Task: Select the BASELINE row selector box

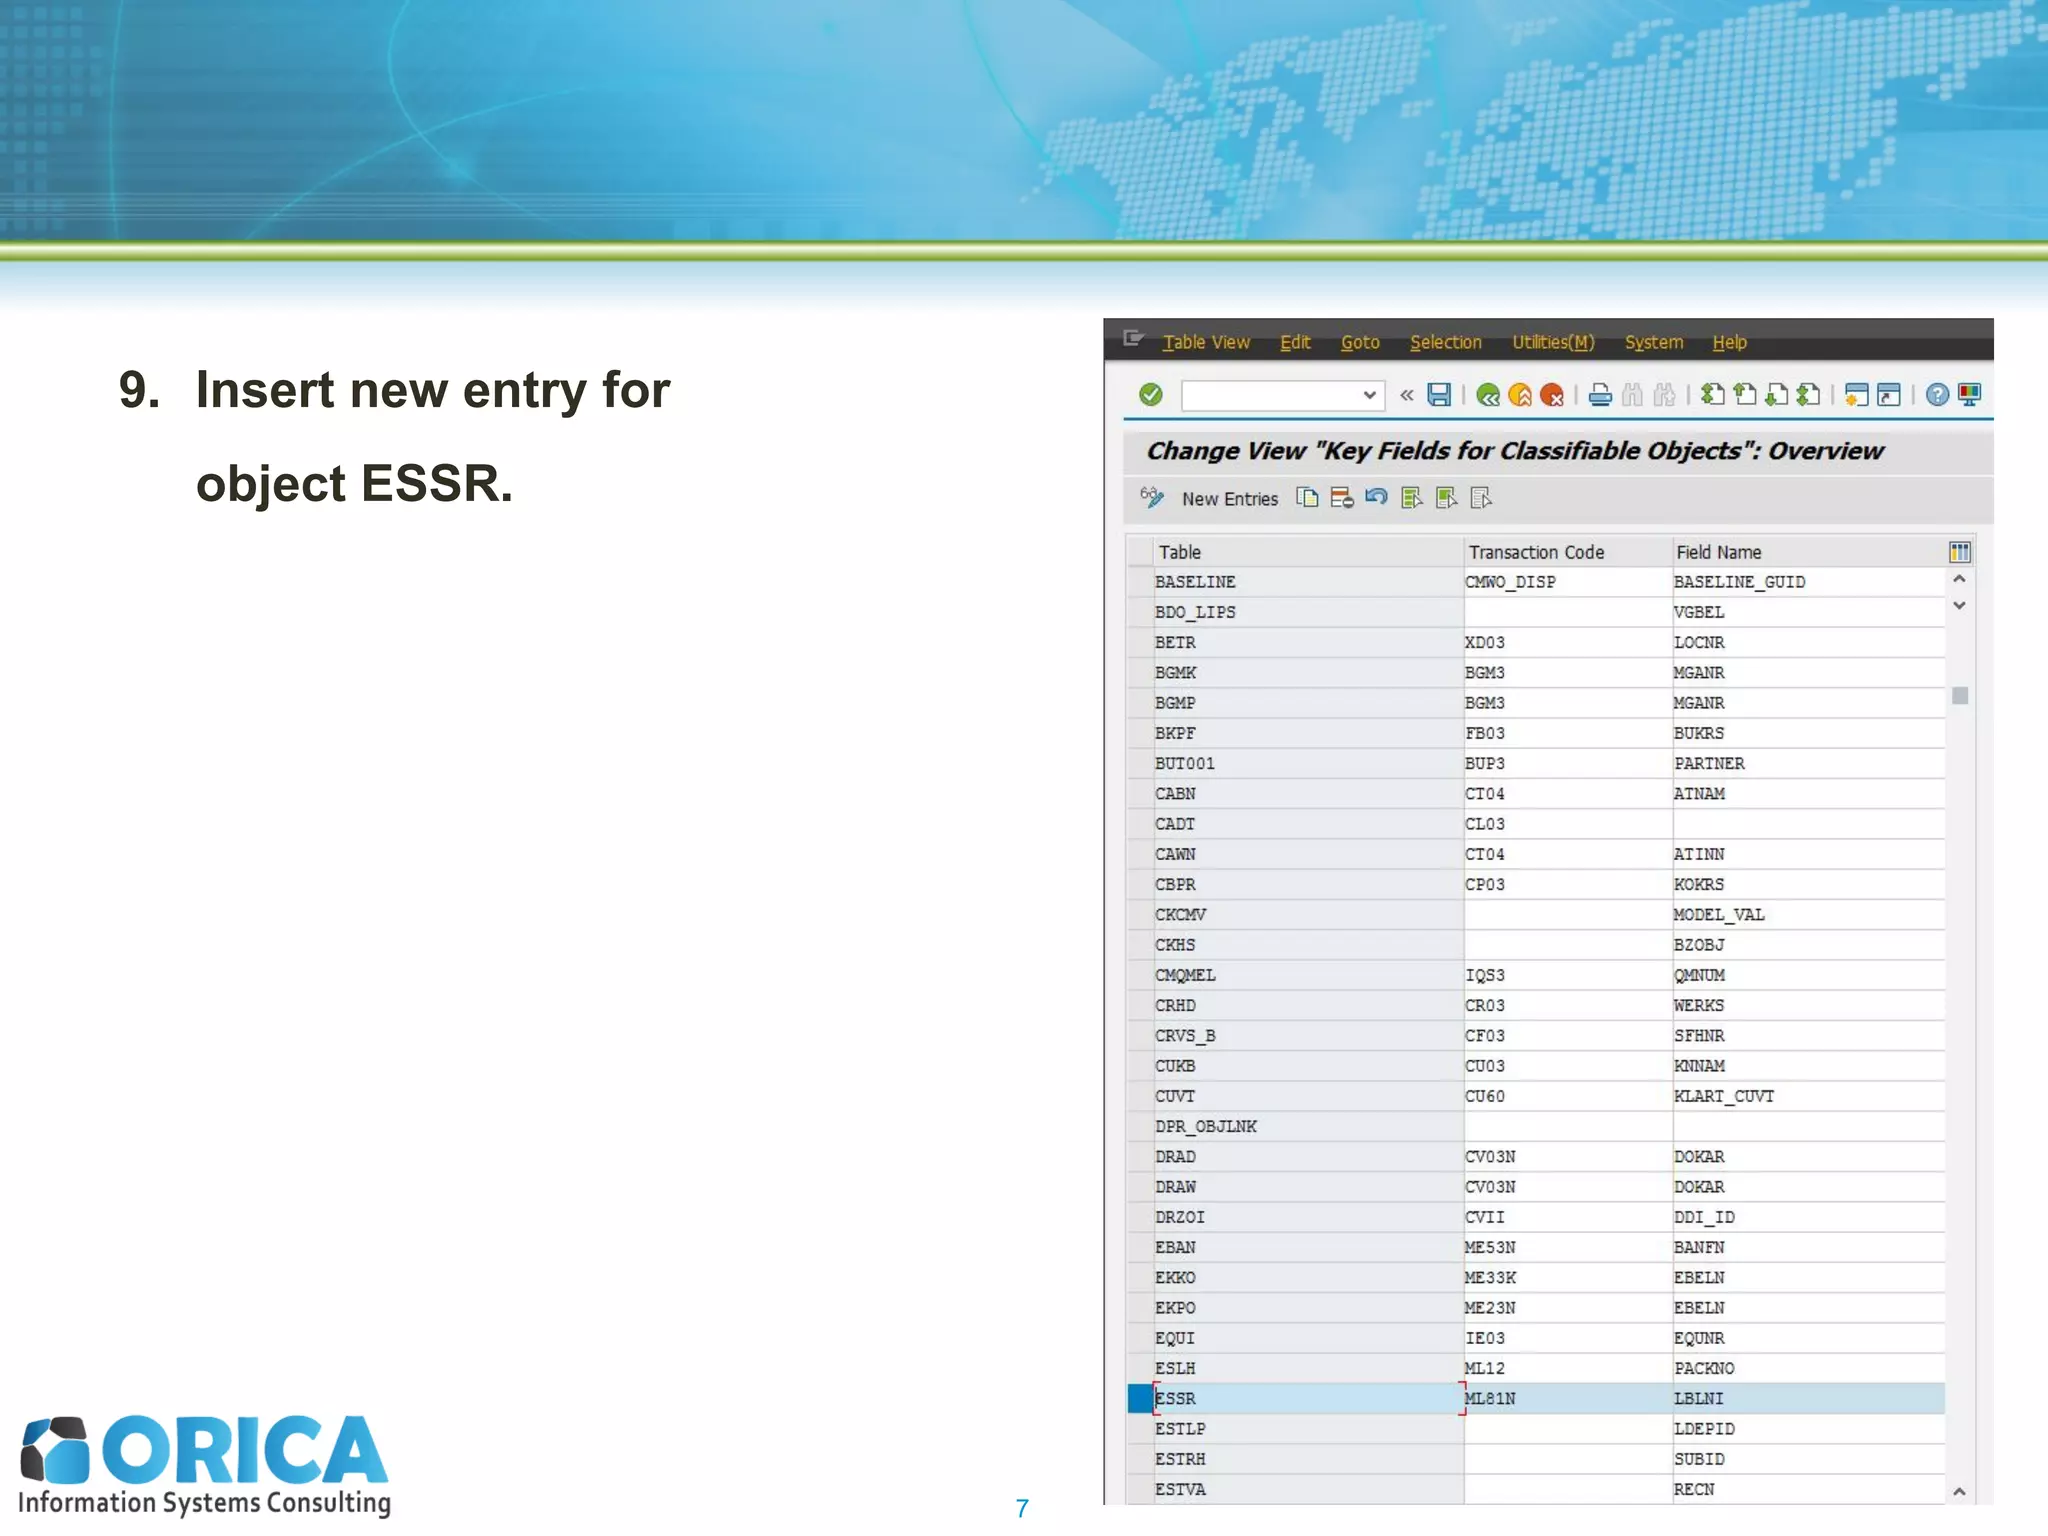Action: pyautogui.click(x=1139, y=582)
